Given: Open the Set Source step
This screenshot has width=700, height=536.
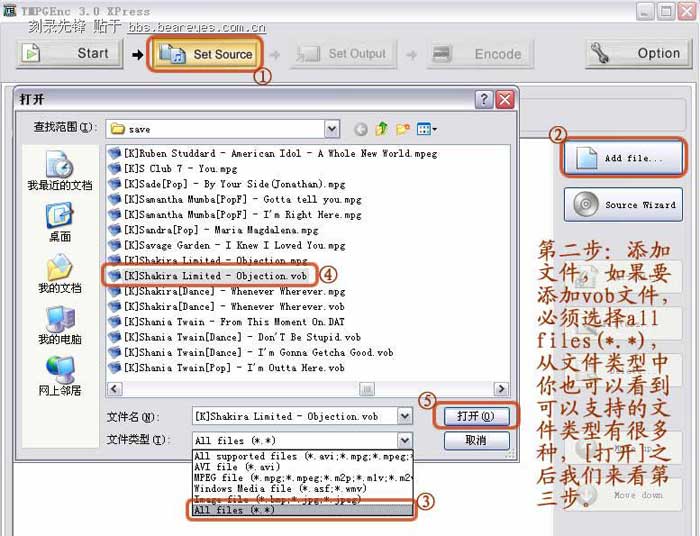Looking at the screenshot, I should tap(205, 54).
